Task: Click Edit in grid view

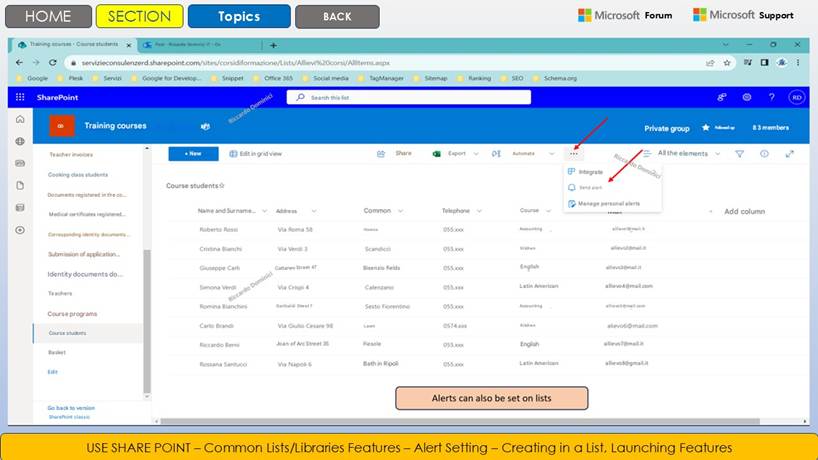Action: pyautogui.click(x=256, y=153)
